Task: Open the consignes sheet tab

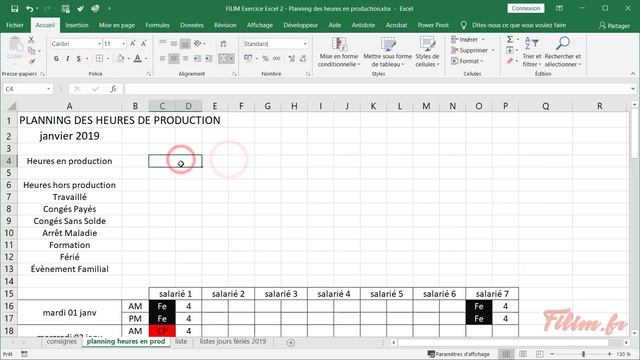Action: click(x=61, y=341)
